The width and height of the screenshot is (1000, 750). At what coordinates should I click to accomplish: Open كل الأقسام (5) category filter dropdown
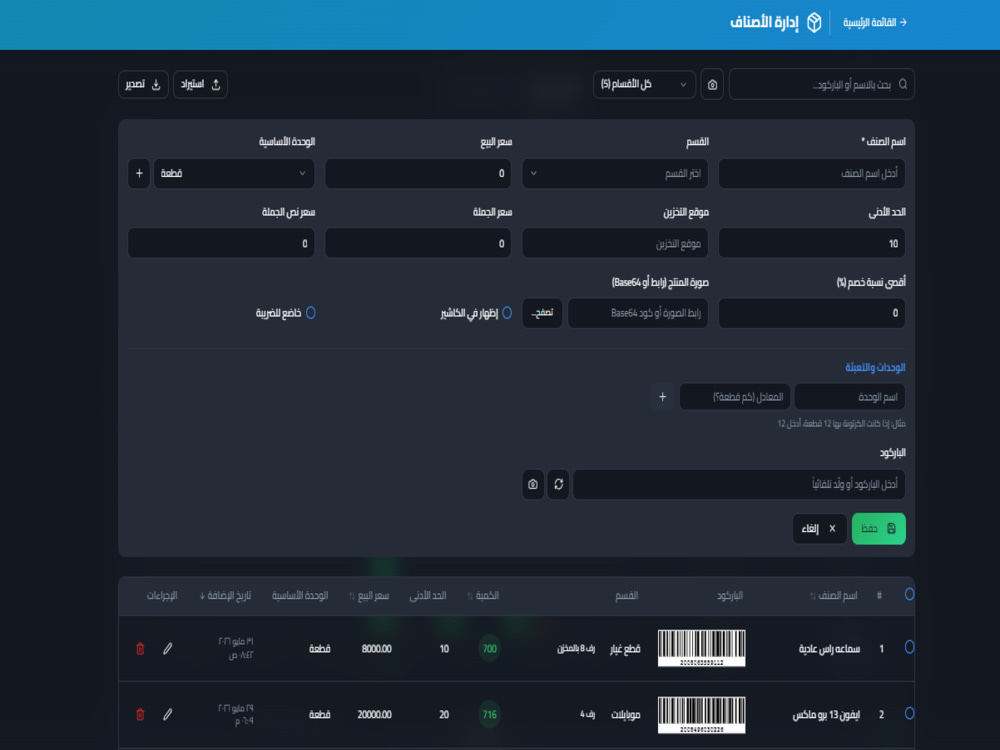[644, 84]
